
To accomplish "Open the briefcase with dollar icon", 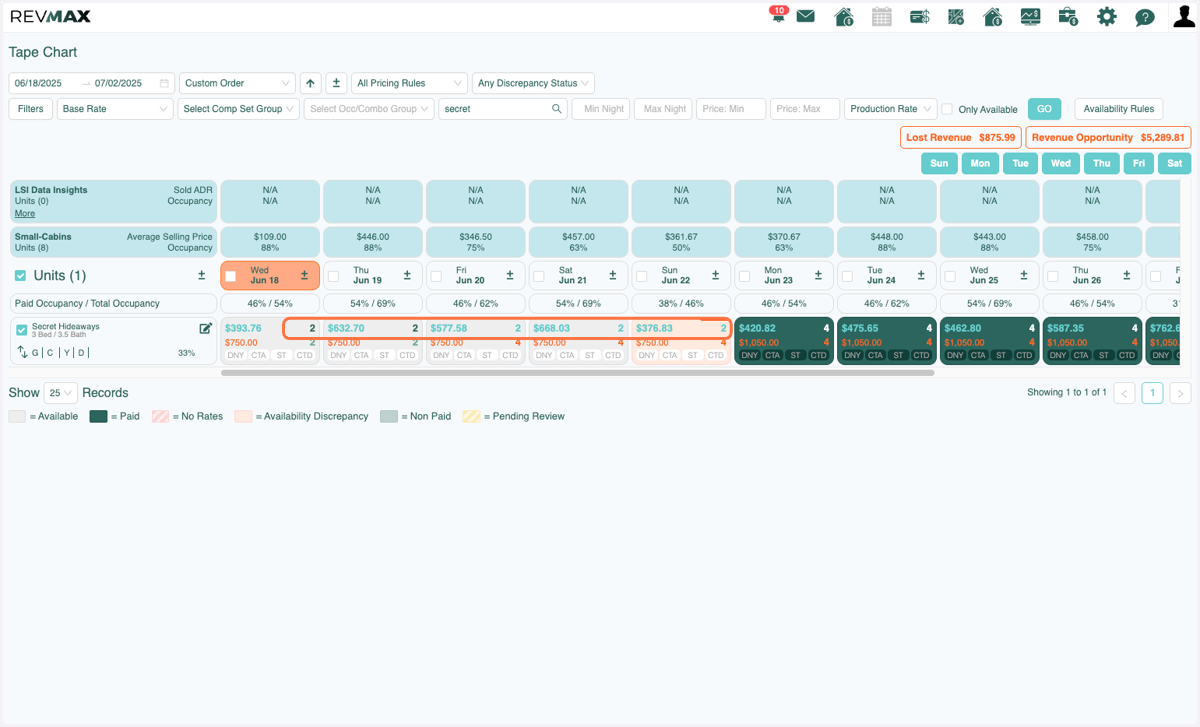I will pos(1068,16).
